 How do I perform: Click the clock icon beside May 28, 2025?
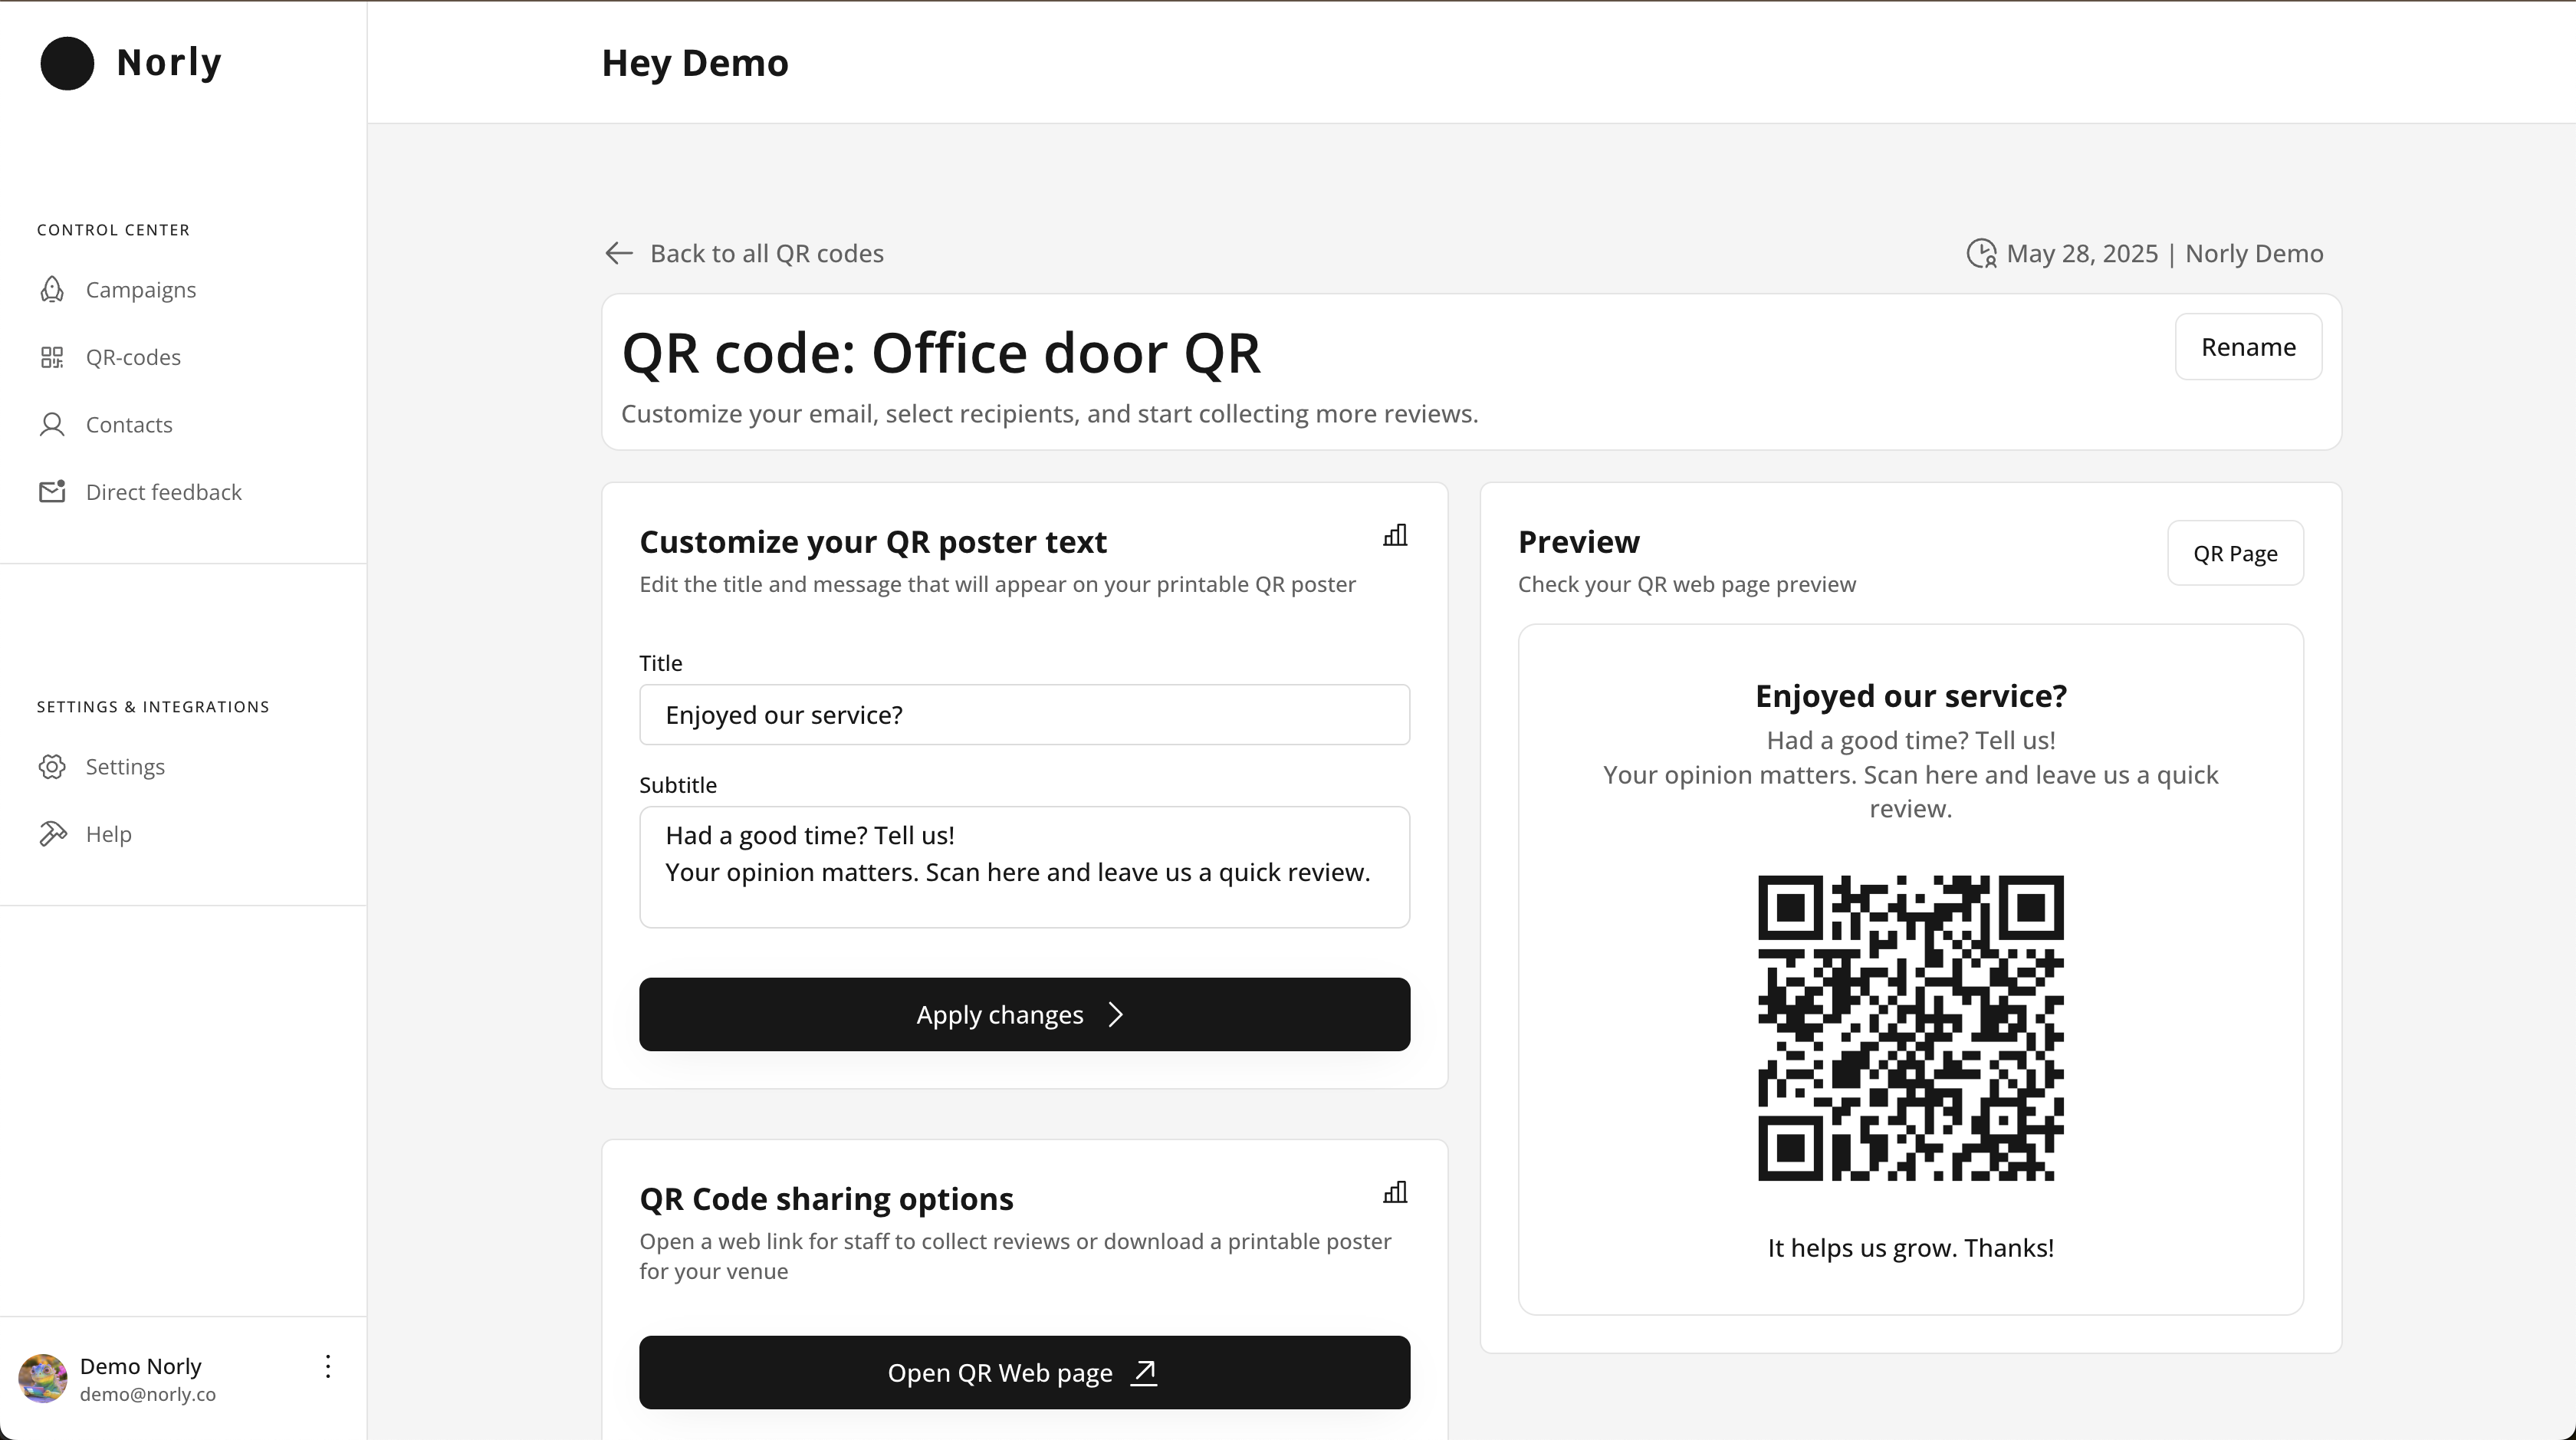pyautogui.click(x=1981, y=254)
